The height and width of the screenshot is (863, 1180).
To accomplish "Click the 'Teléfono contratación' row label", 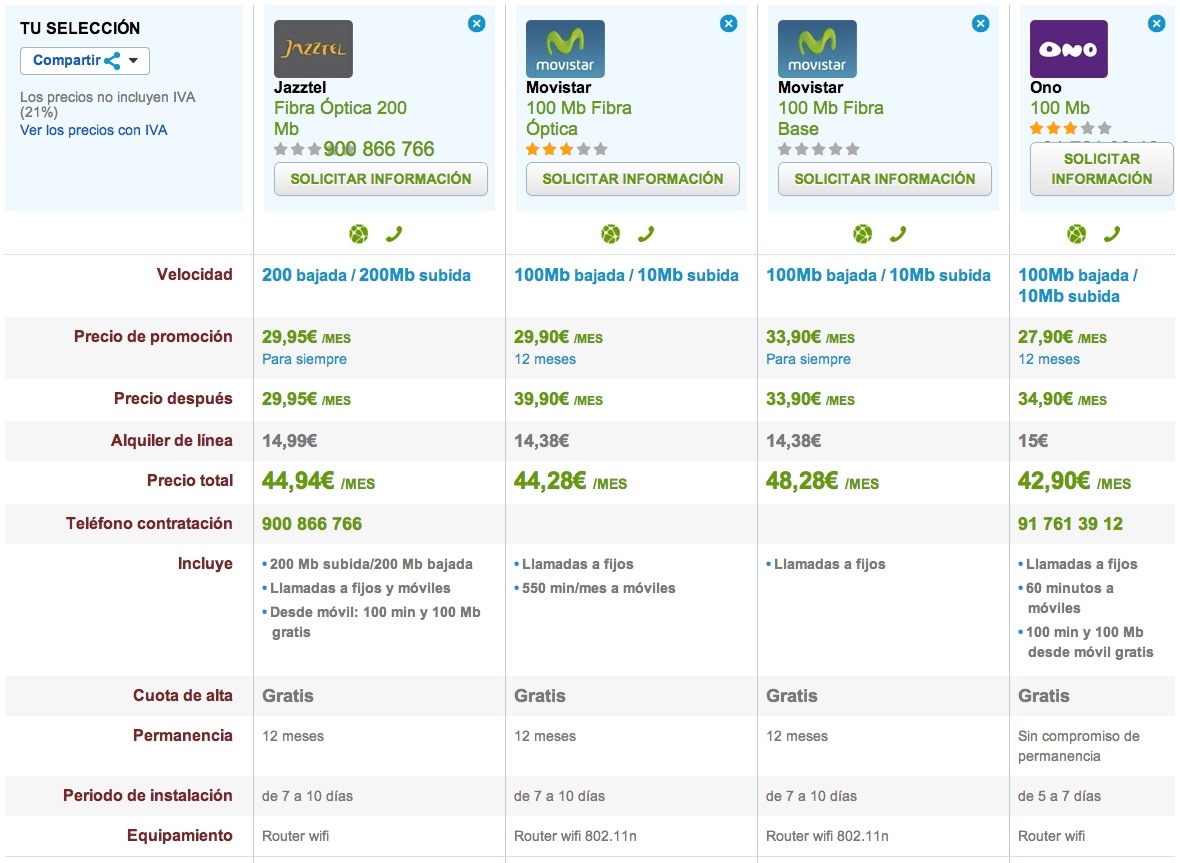I will (149, 524).
